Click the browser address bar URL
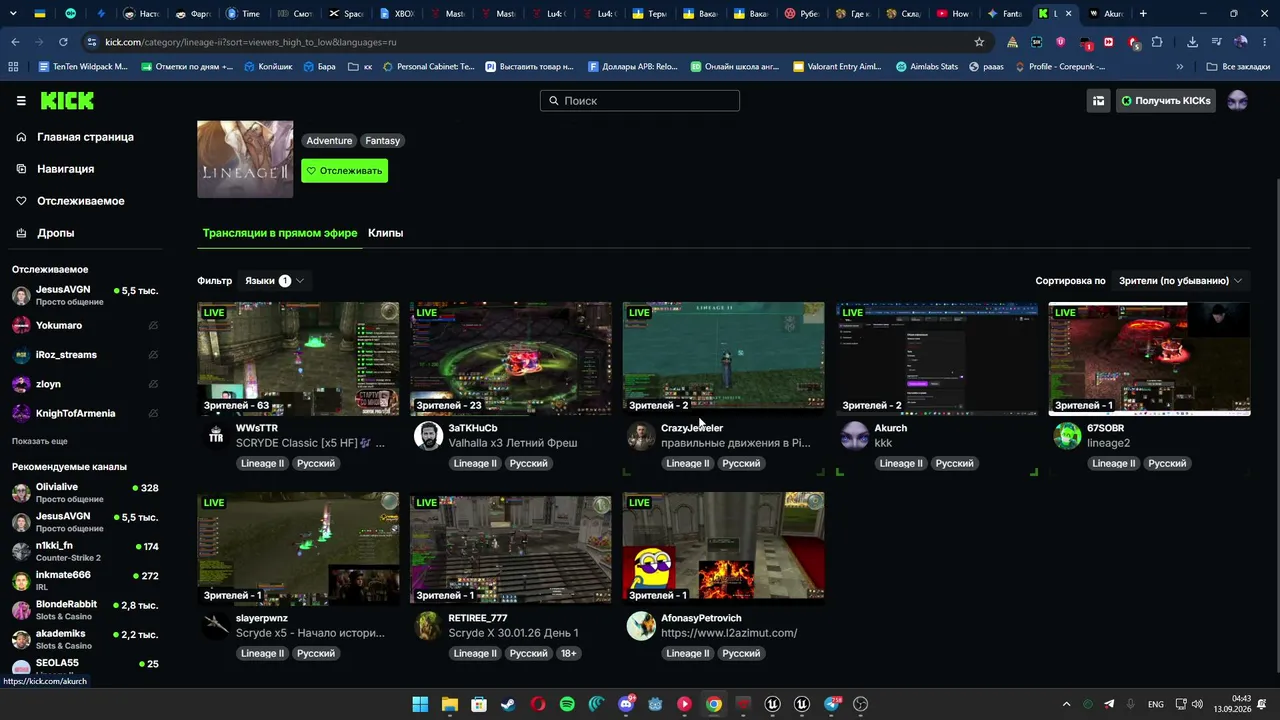The image size is (1280, 720). click(250, 42)
